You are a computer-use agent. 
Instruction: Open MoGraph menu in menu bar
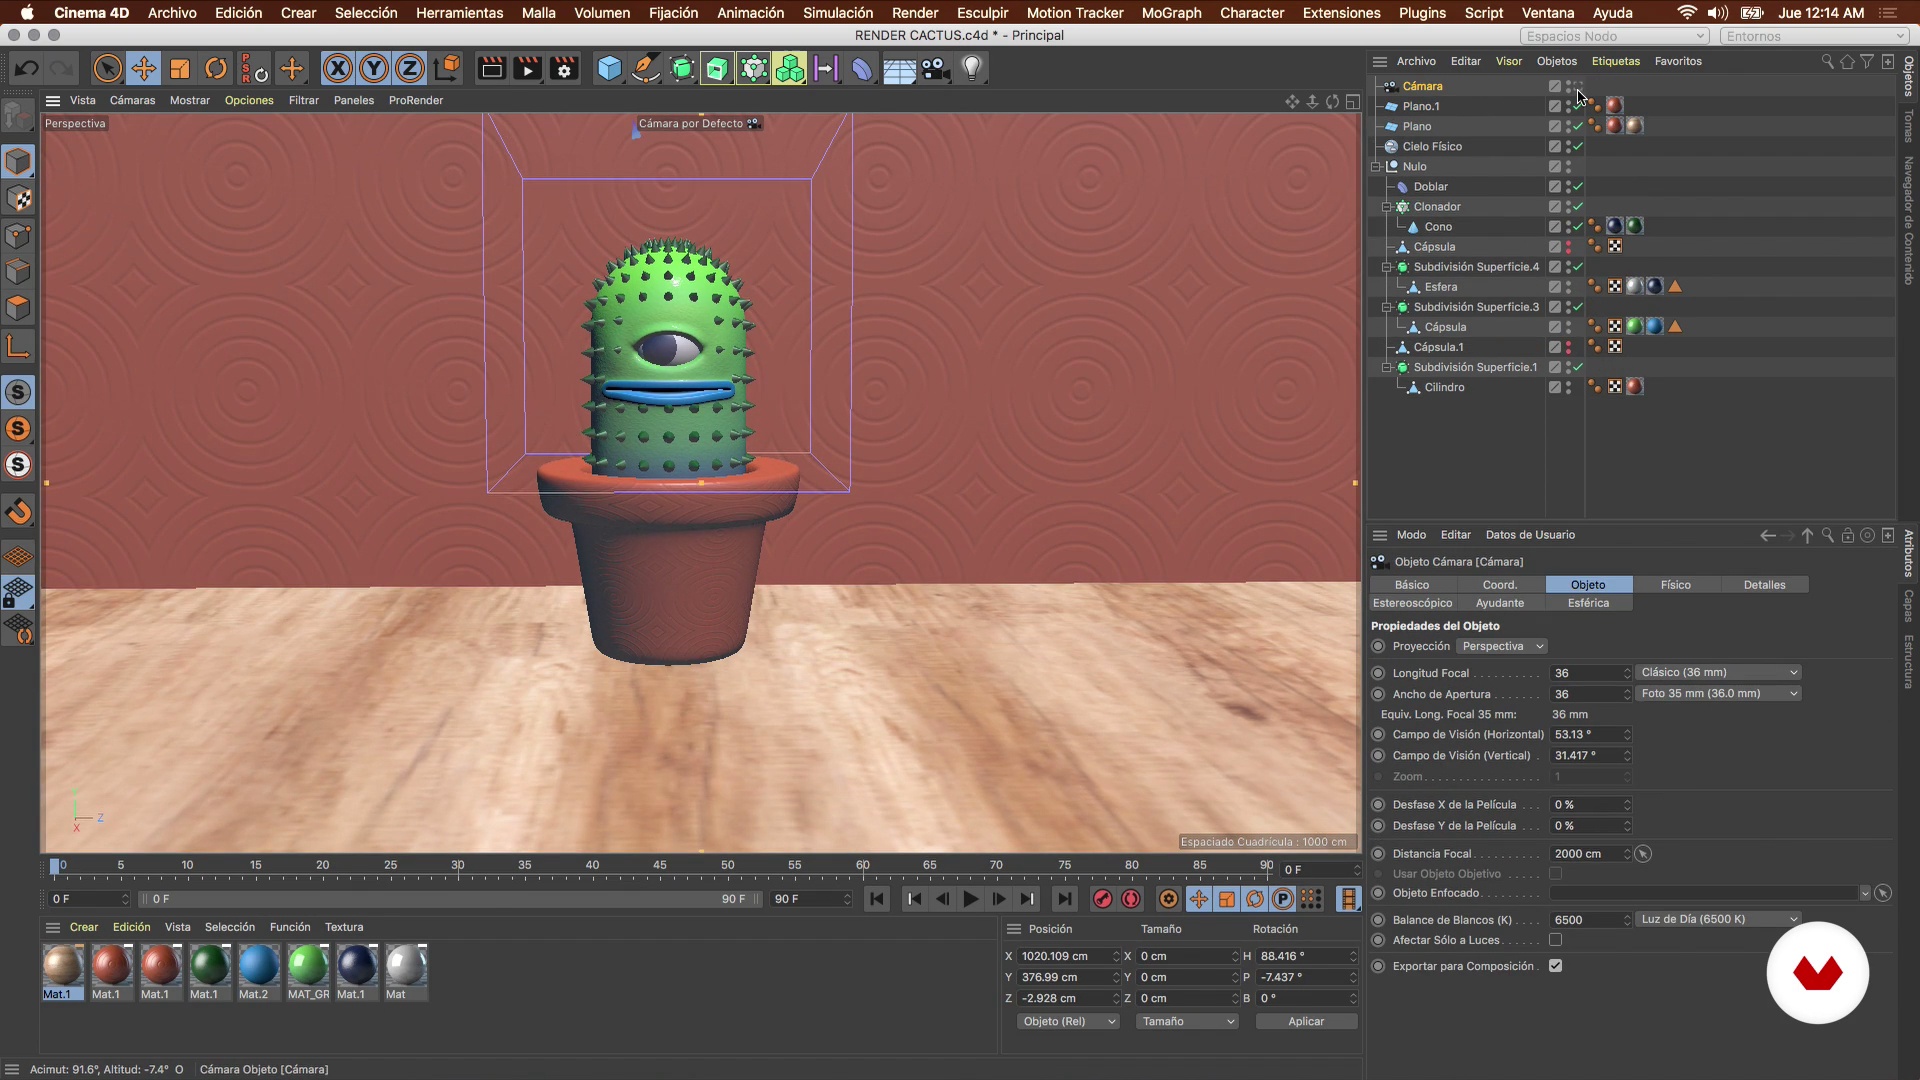coord(1171,13)
